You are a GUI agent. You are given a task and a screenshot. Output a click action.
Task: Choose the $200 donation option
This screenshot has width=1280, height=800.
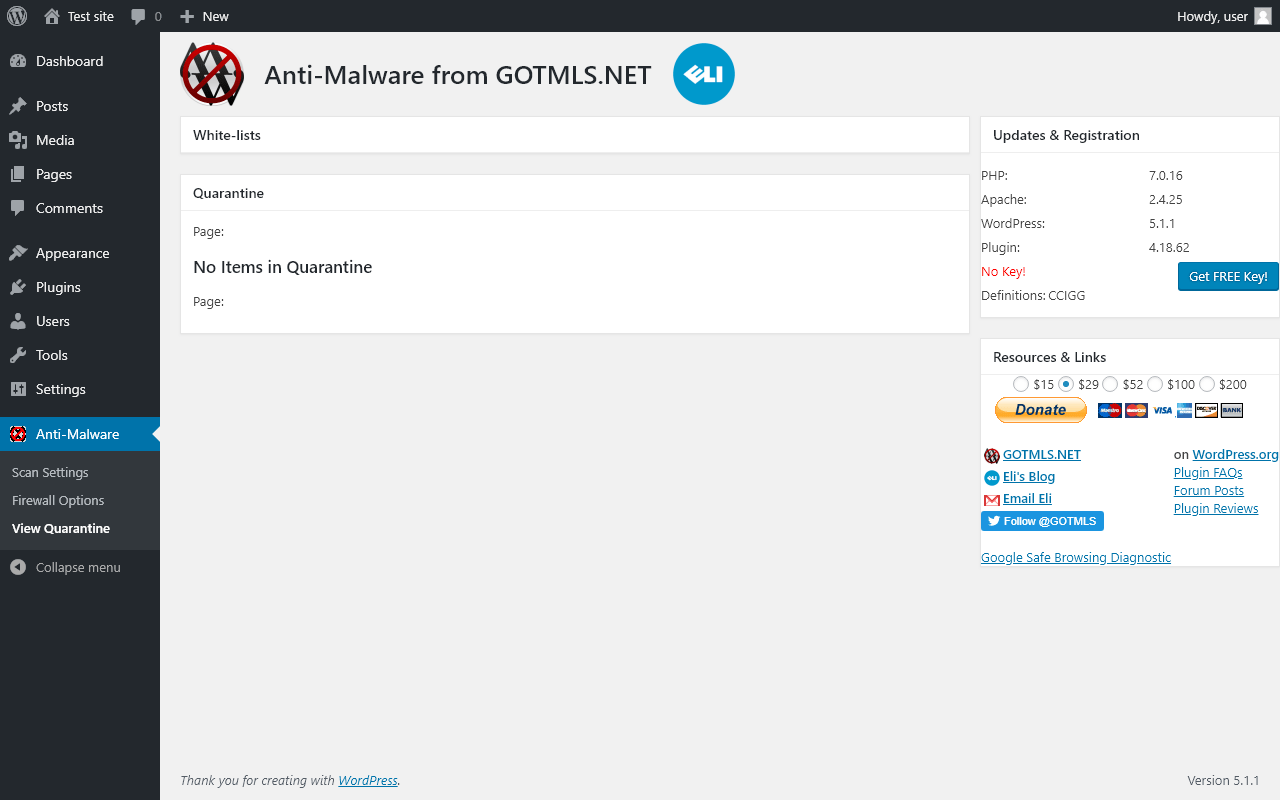click(x=1207, y=384)
